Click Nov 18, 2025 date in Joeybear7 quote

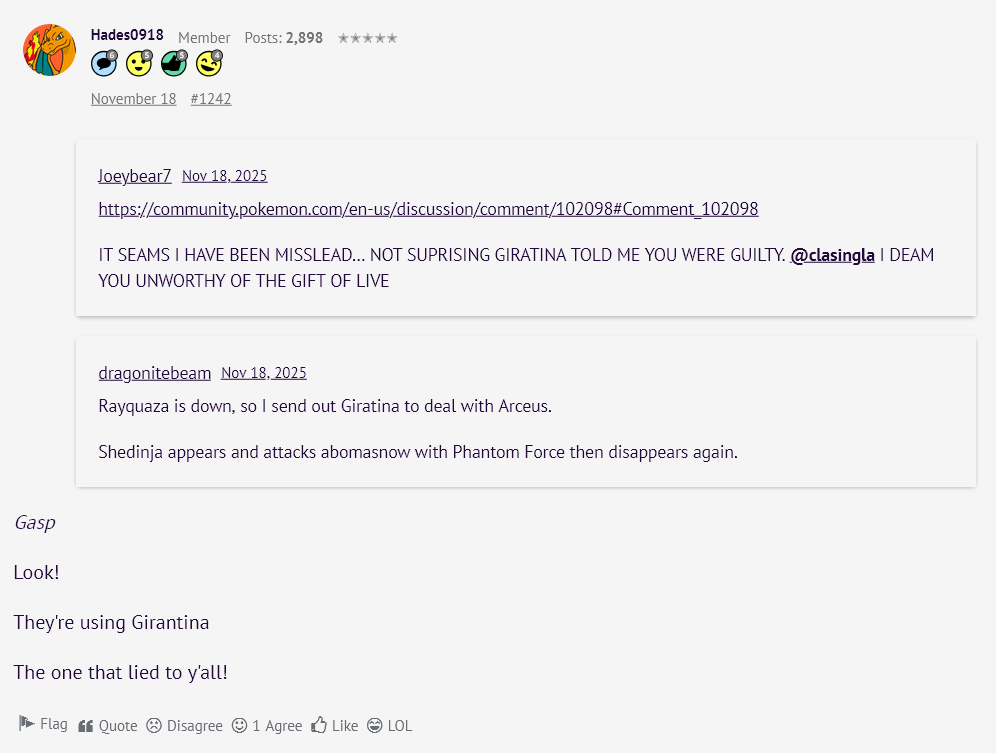pos(224,176)
